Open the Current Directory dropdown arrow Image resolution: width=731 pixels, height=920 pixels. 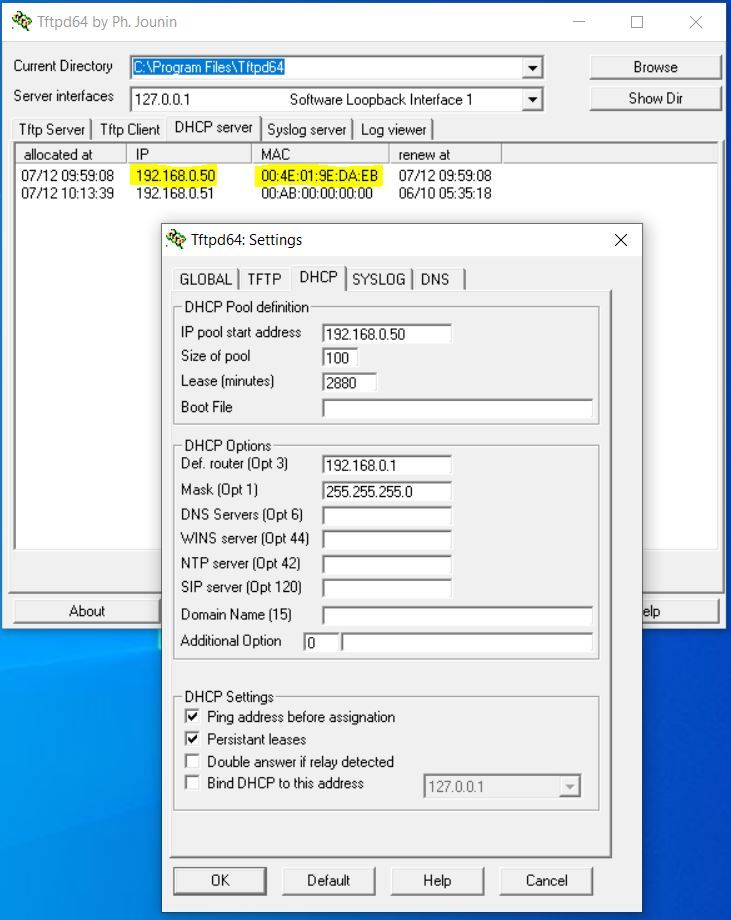click(x=532, y=67)
